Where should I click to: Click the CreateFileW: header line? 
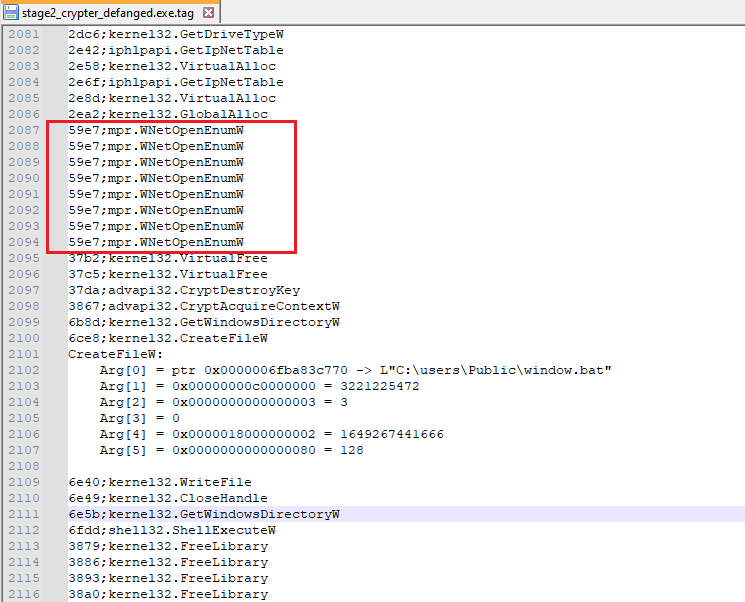115,354
